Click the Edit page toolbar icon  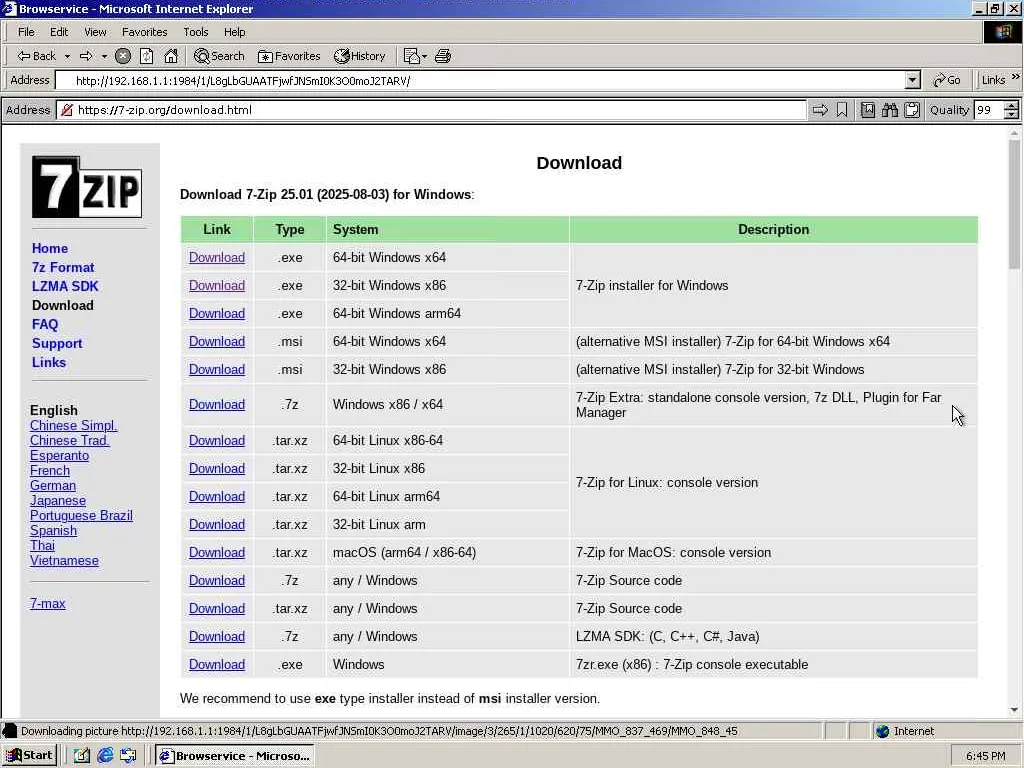(x=411, y=56)
